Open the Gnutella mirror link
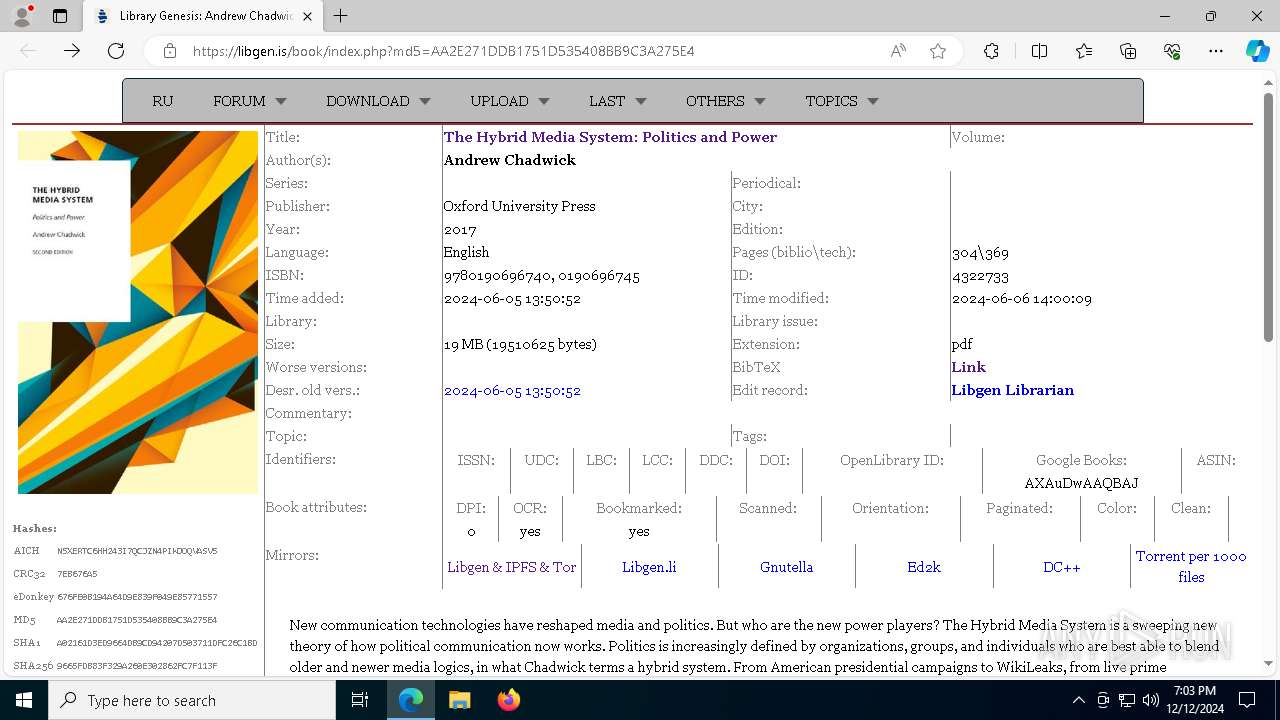 tap(786, 567)
